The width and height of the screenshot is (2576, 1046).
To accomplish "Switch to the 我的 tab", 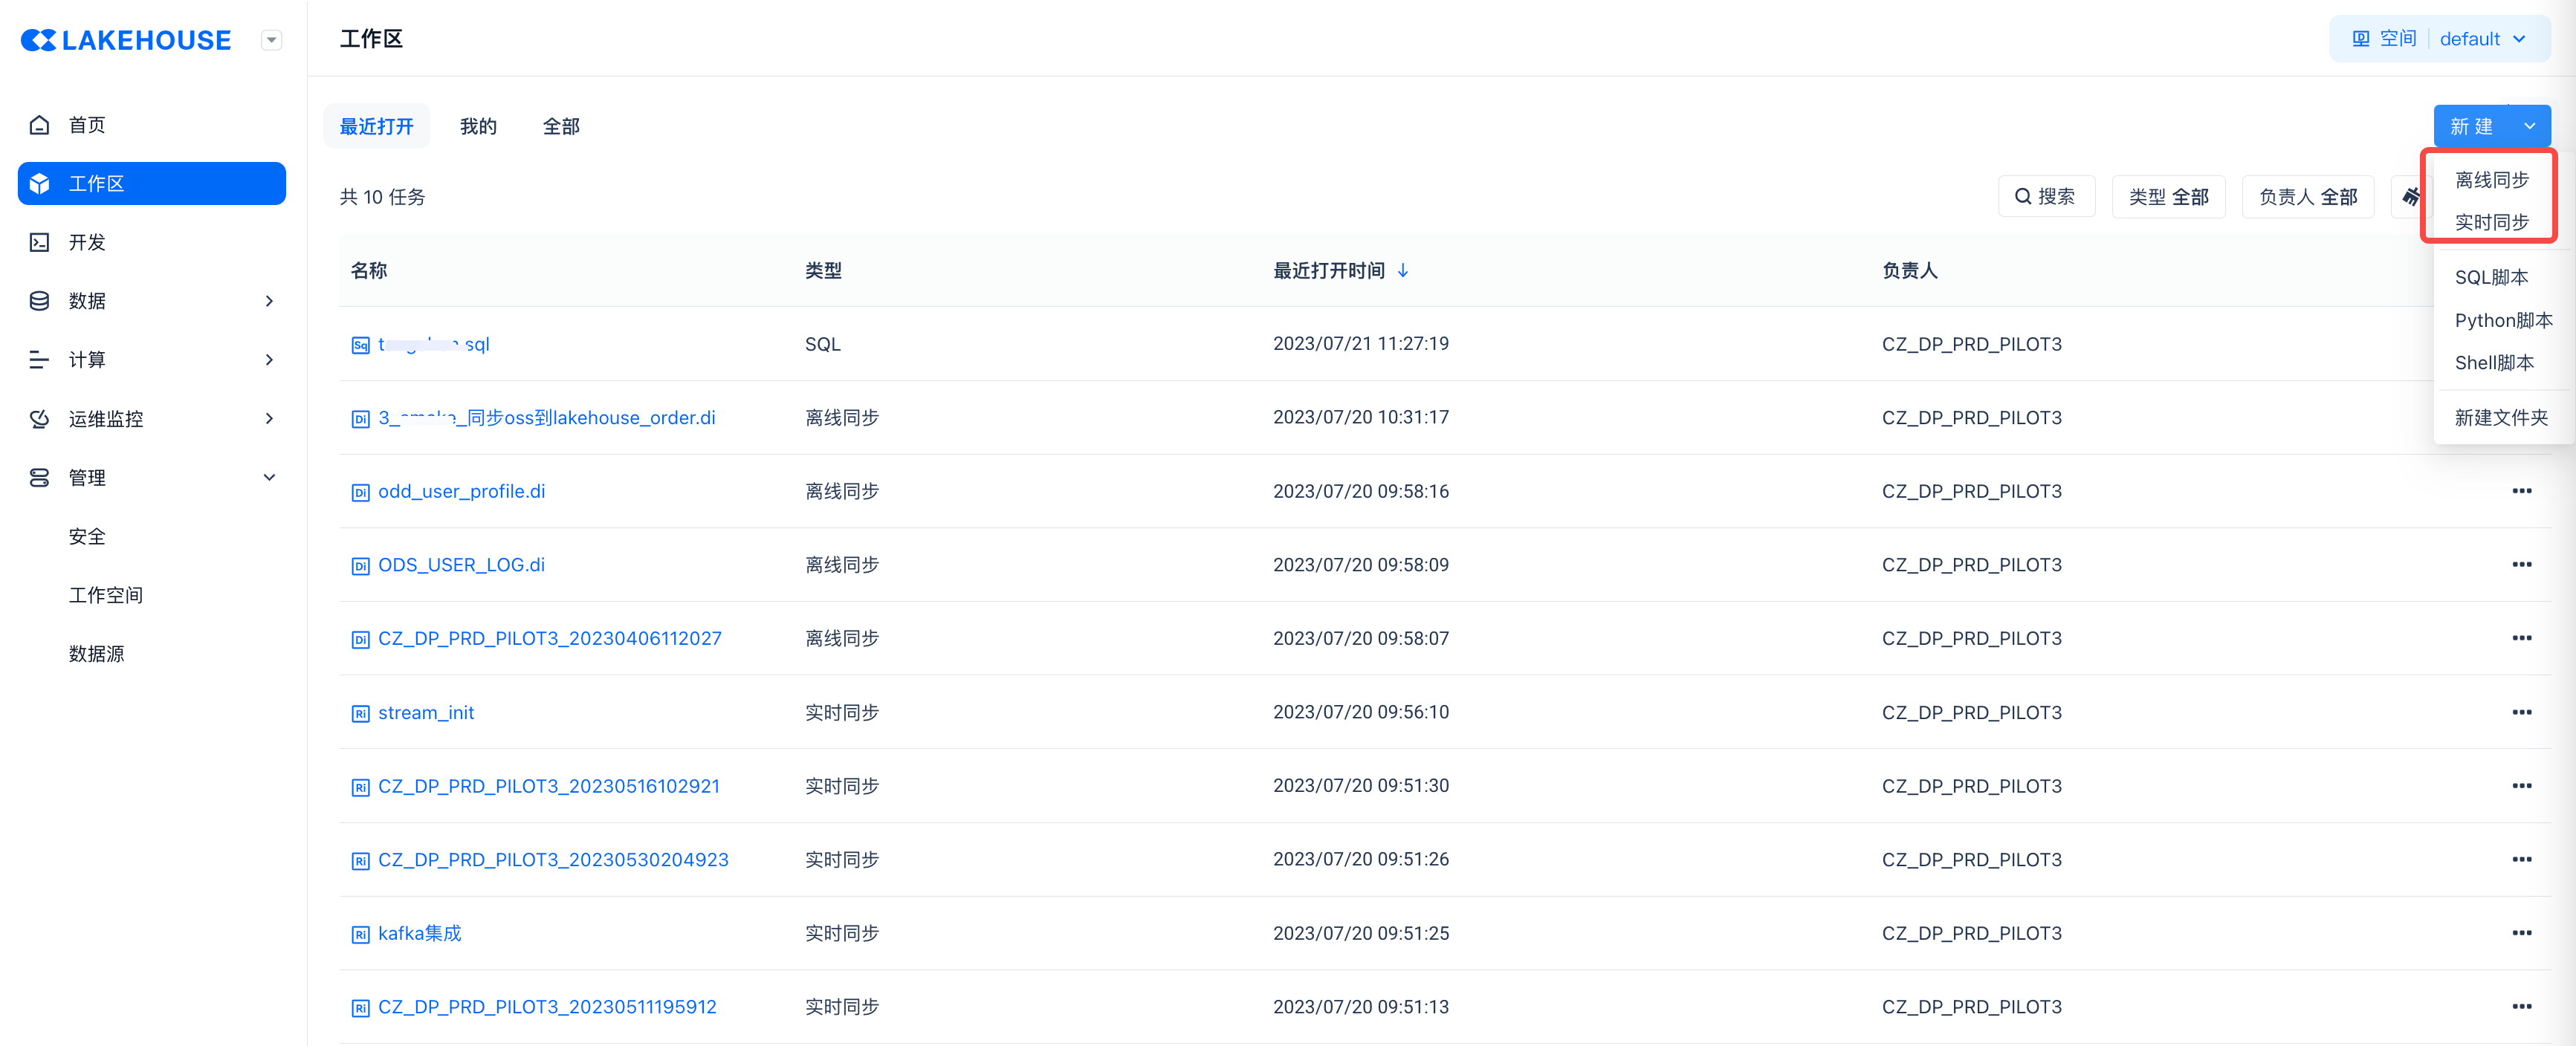I will 478,126.
